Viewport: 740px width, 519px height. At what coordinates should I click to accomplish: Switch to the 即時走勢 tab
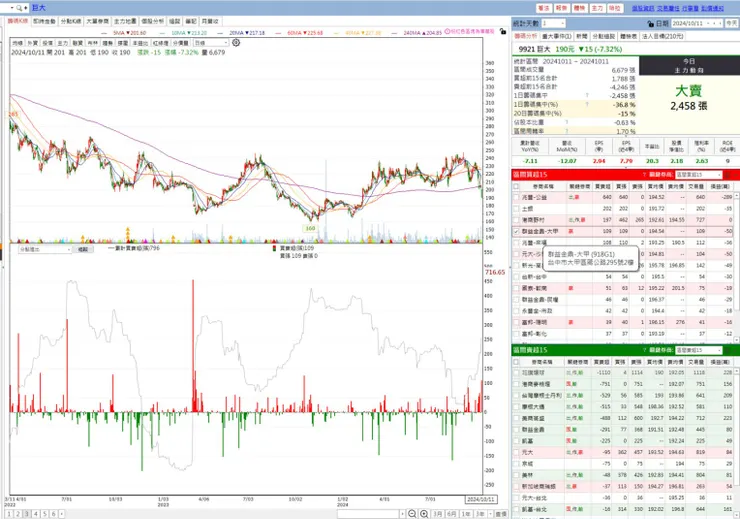pos(44,21)
